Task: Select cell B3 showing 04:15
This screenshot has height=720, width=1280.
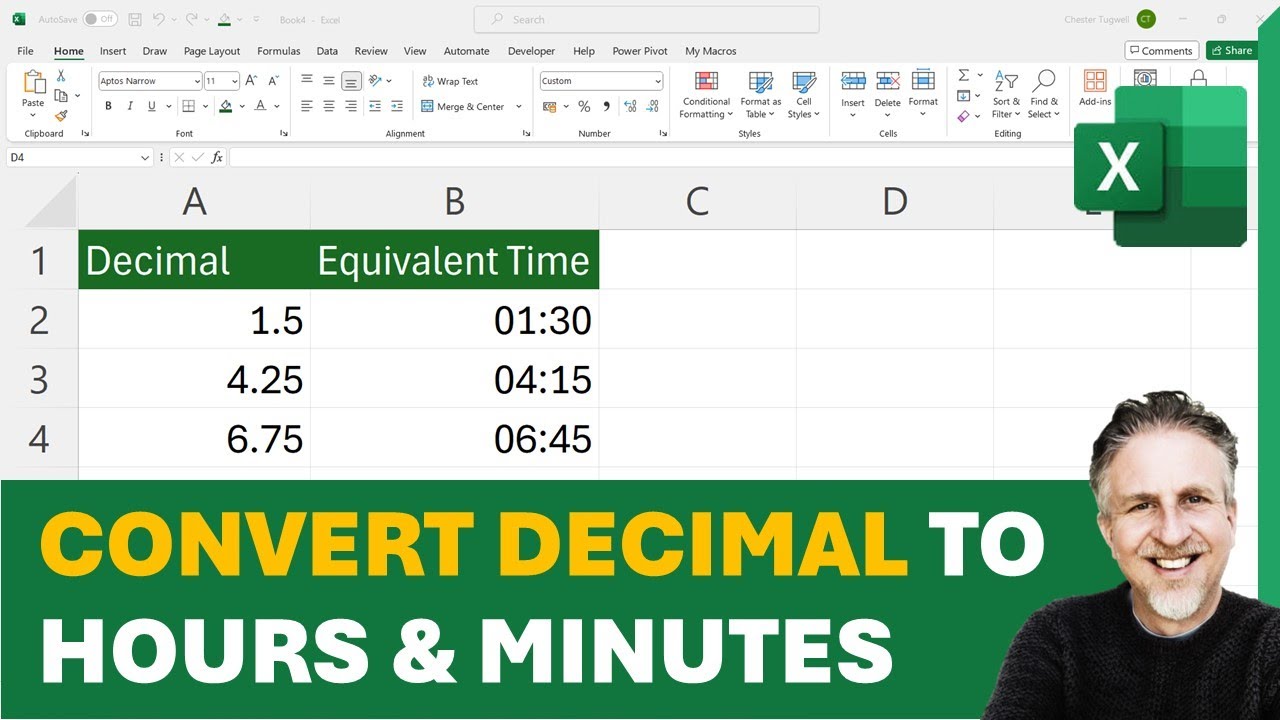Action: [455, 380]
